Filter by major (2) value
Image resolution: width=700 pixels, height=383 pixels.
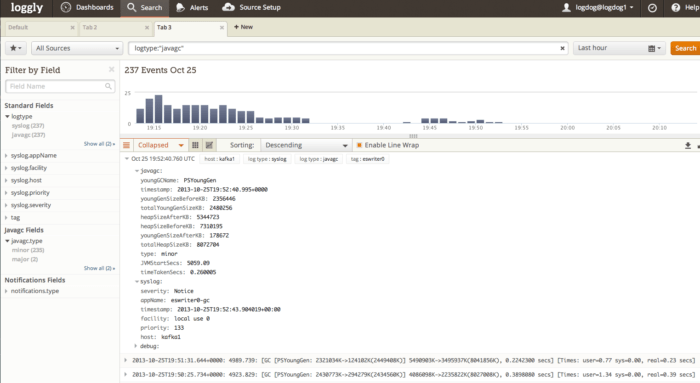point(25,259)
